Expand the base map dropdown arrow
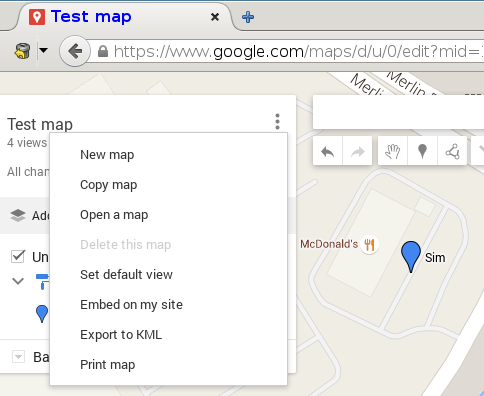Viewport: 484px width, 396px height. [x=18, y=357]
